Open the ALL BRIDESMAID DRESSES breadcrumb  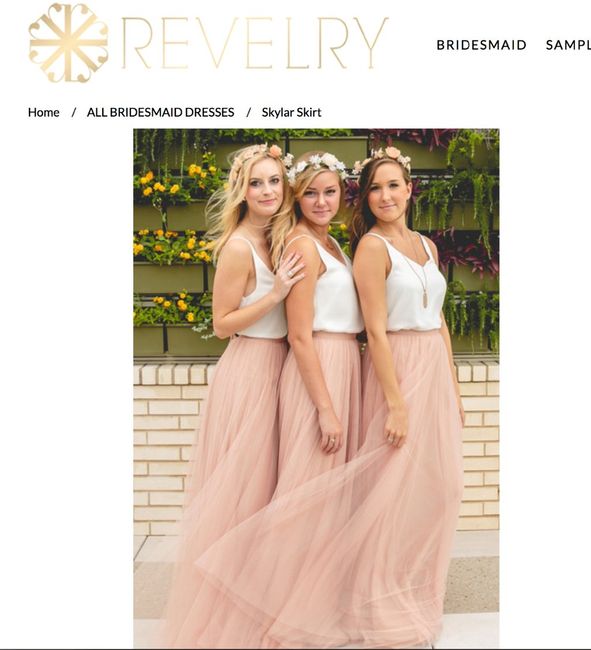tap(160, 112)
